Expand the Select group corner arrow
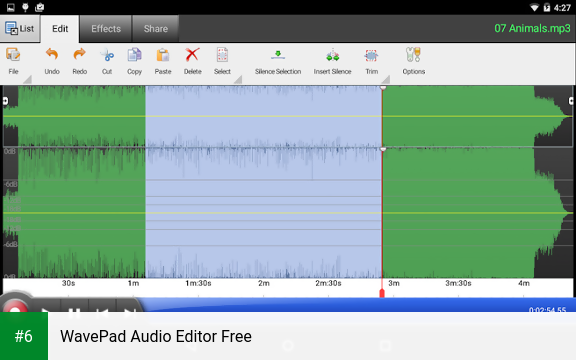The width and height of the screenshot is (576, 360). (238, 79)
